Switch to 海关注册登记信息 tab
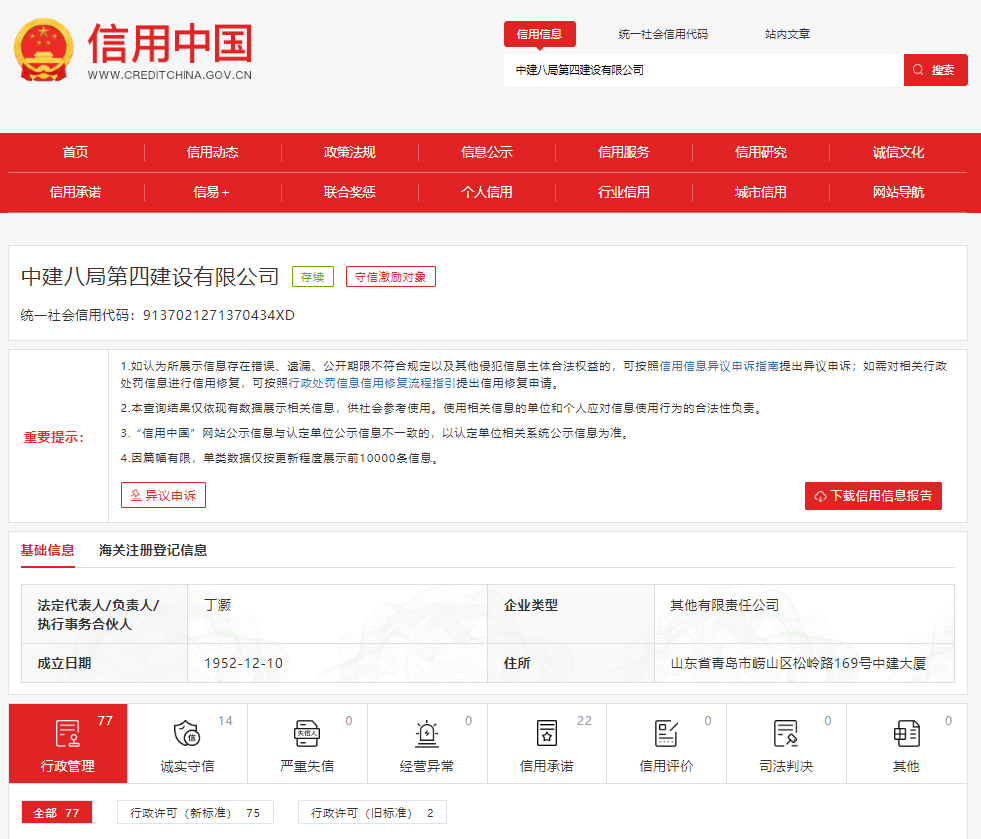The image size is (981, 839). [x=153, y=550]
